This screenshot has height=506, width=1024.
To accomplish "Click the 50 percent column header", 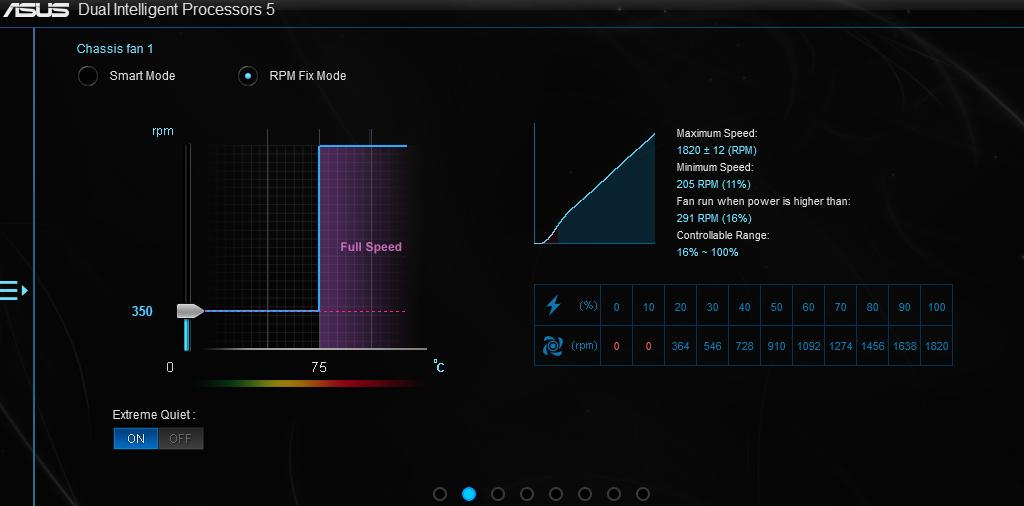I will [776, 307].
